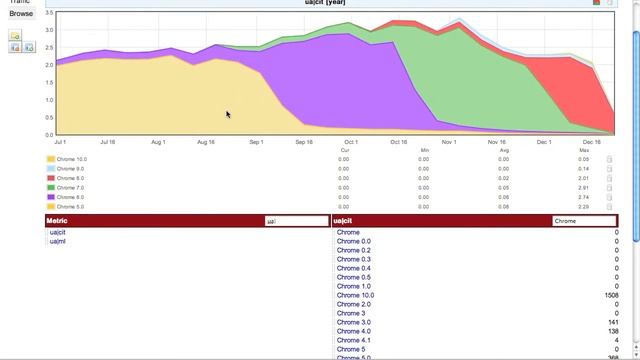
Task: Click the green Chrome 7.0 legend swatch
Action: [51, 188]
